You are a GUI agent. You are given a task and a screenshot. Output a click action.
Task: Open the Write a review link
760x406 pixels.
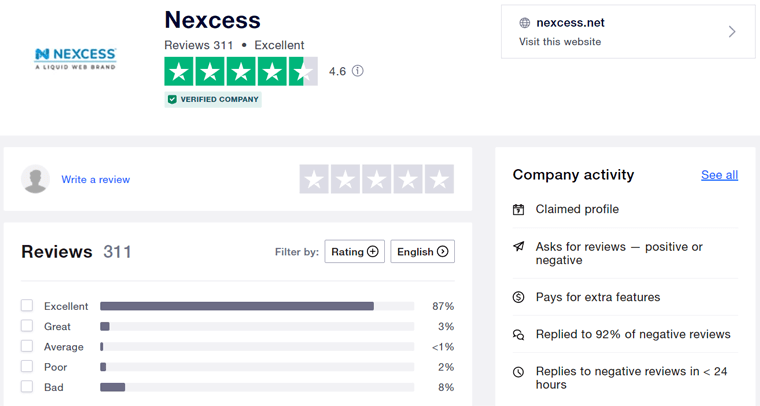point(95,180)
